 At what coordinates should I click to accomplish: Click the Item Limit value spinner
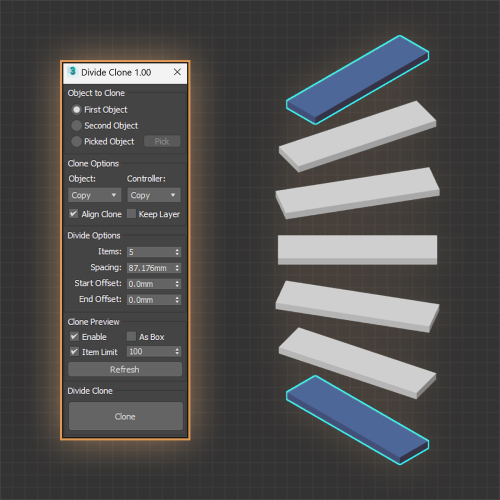point(177,351)
